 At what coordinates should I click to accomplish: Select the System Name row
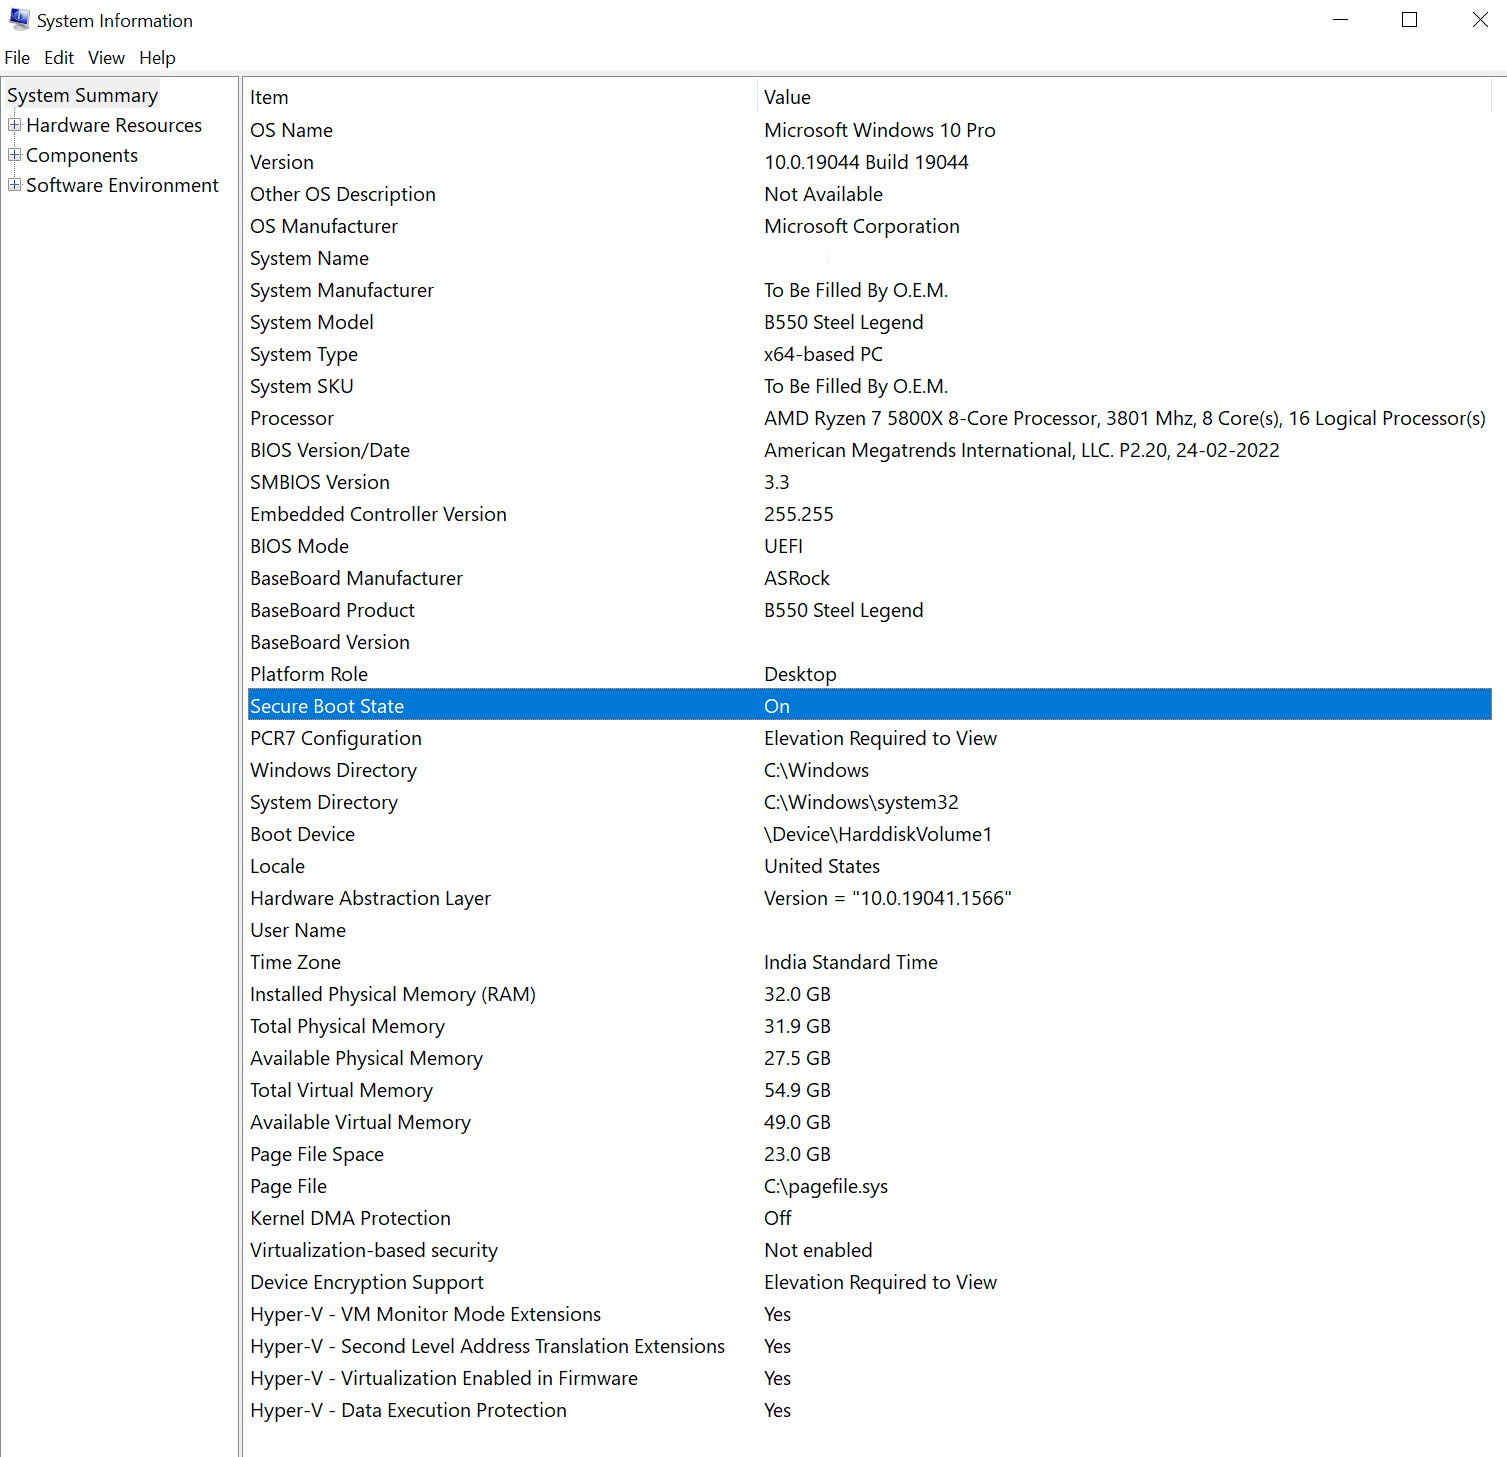(x=869, y=258)
